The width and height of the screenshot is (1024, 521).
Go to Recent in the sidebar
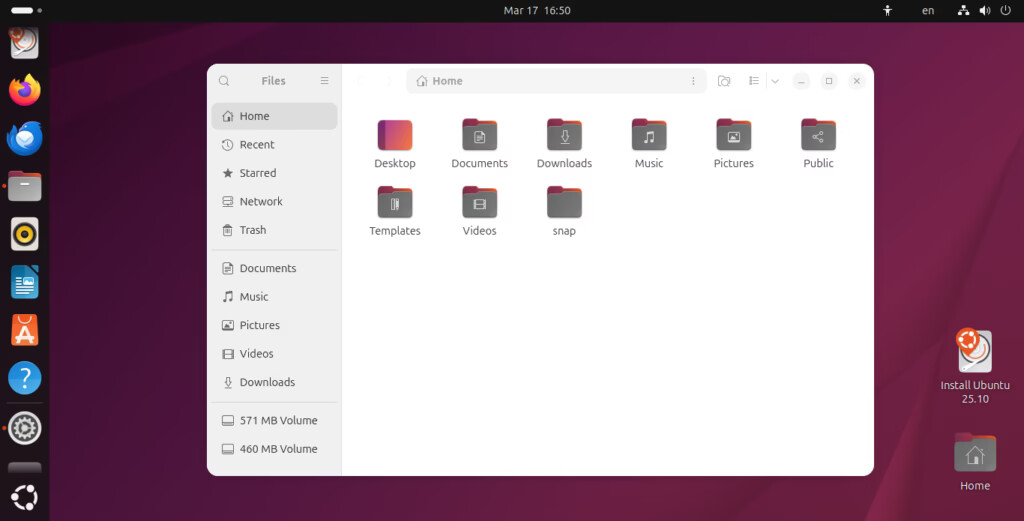(x=256, y=145)
